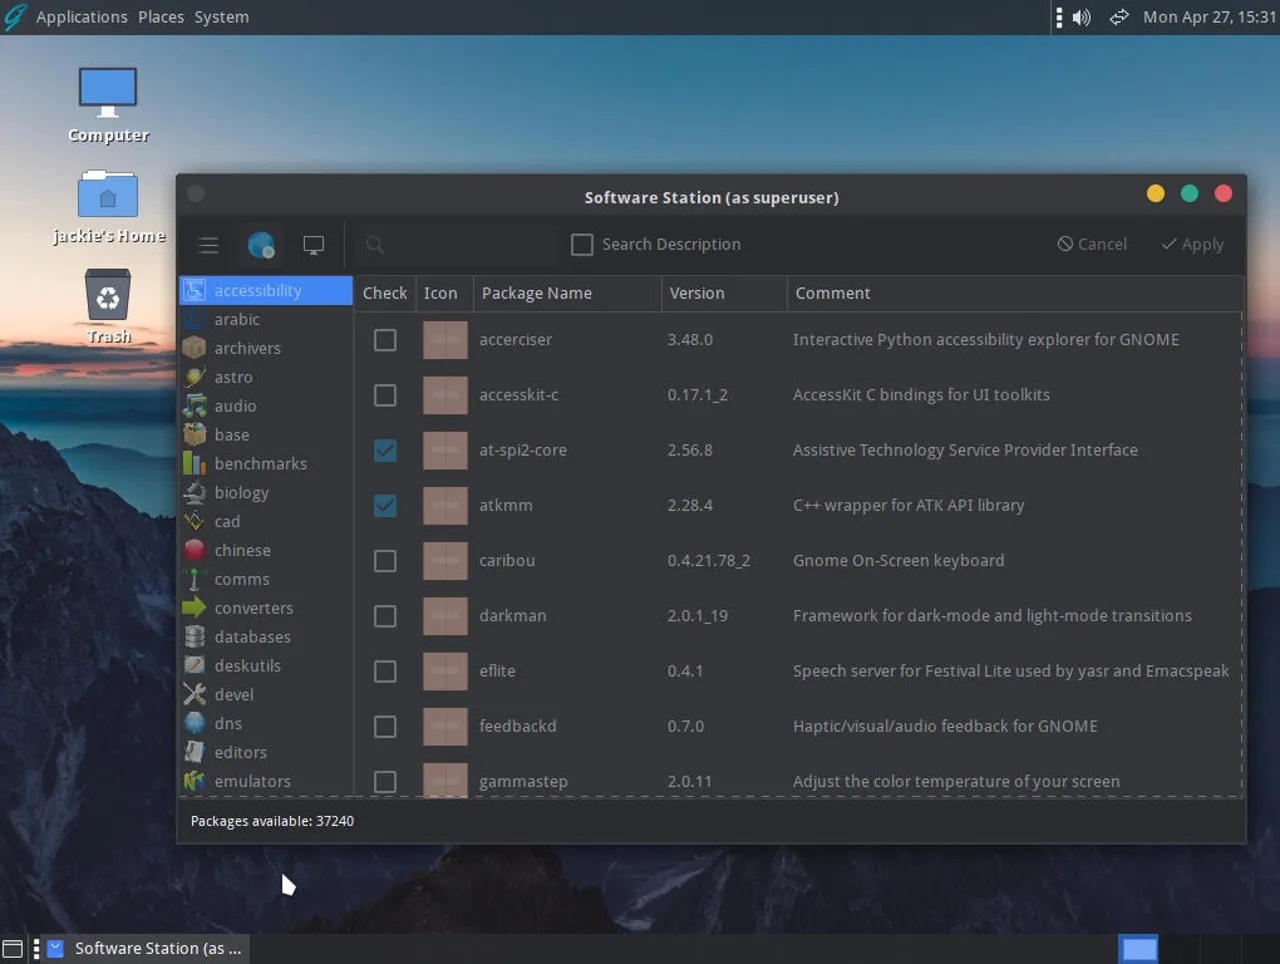Click the package icon in the caribou row
Image resolution: width=1280 pixels, height=964 pixels.
click(x=445, y=561)
